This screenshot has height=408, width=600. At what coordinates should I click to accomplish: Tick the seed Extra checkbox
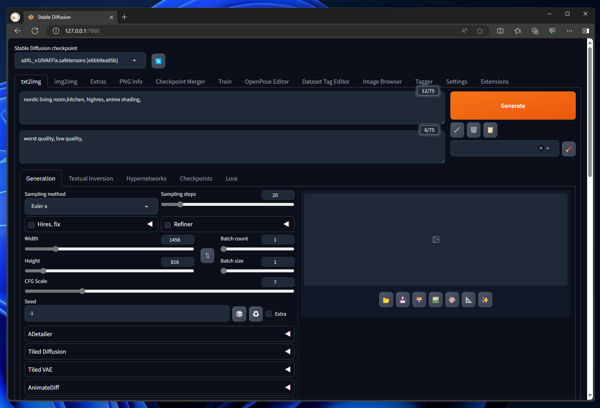[269, 314]
